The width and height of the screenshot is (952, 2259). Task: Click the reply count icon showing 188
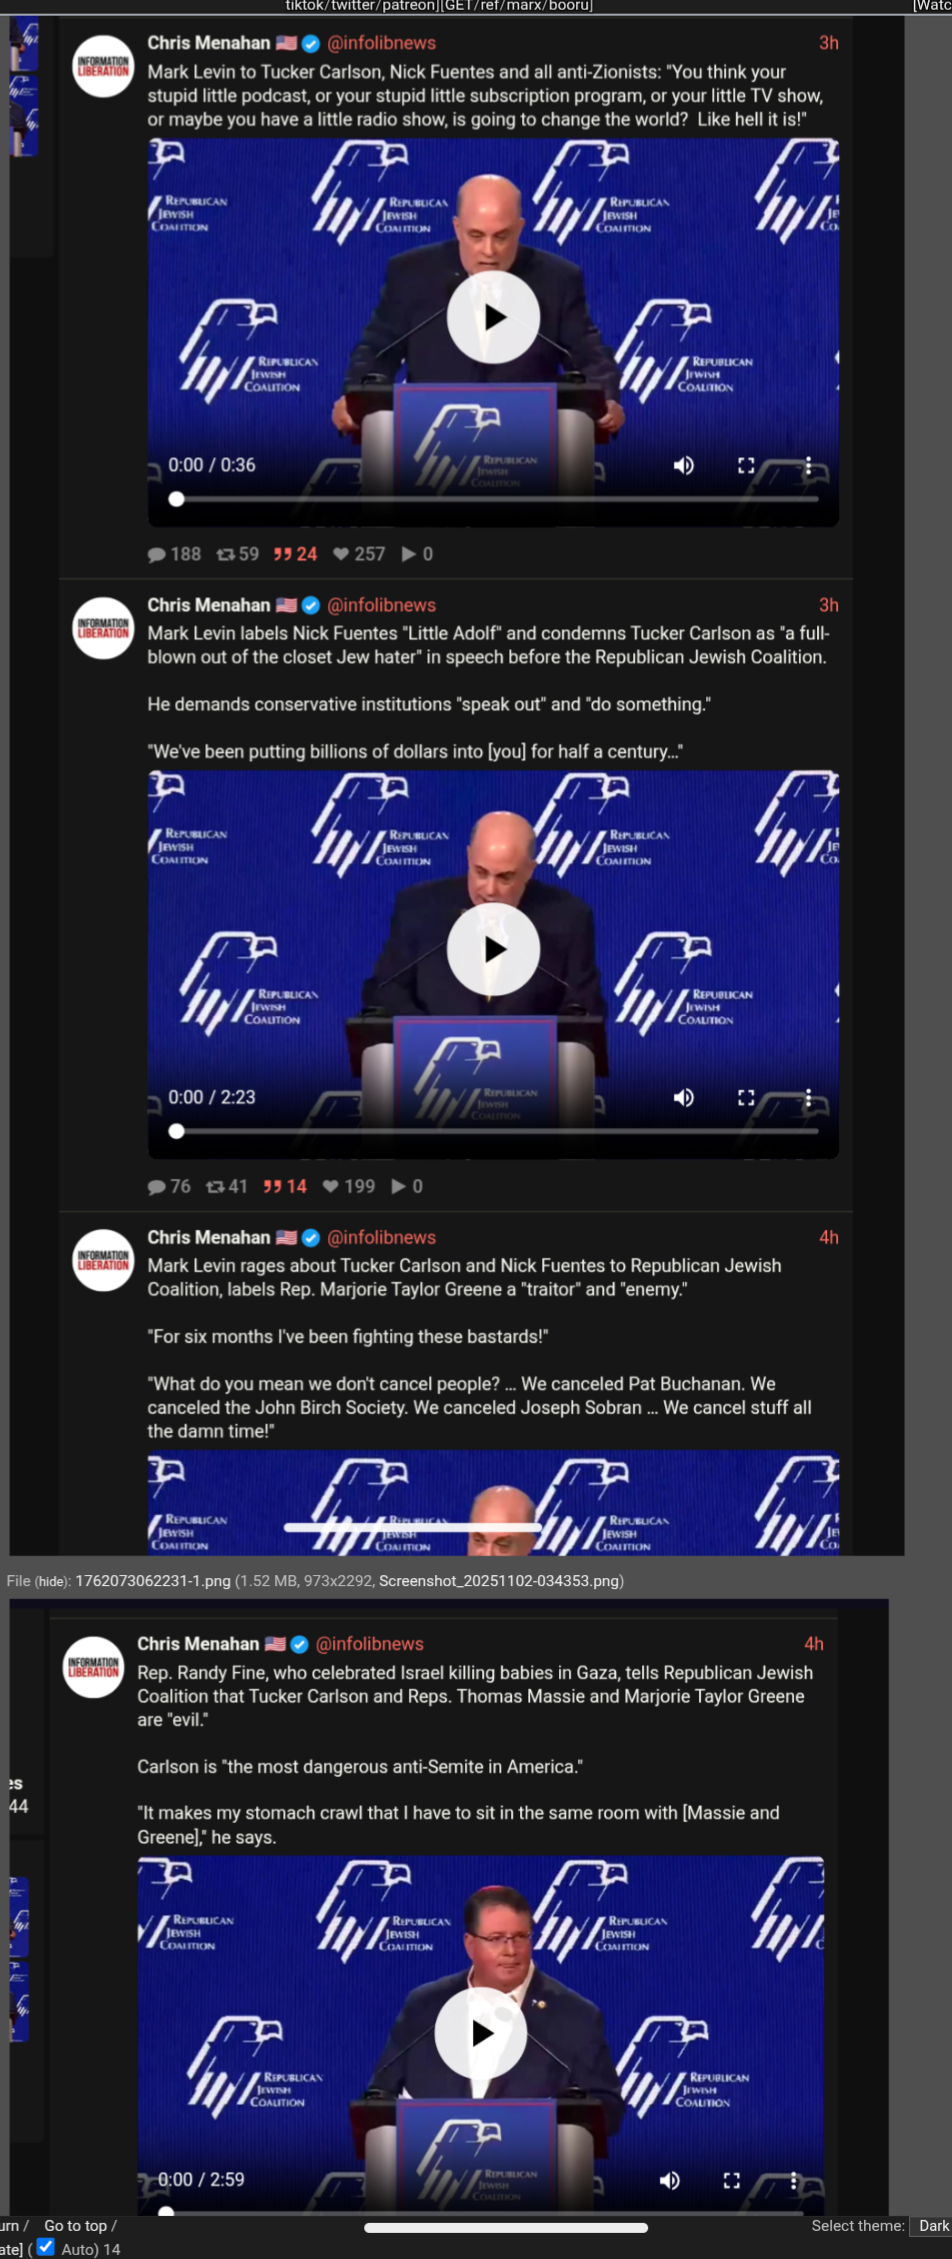coord(157,554)
